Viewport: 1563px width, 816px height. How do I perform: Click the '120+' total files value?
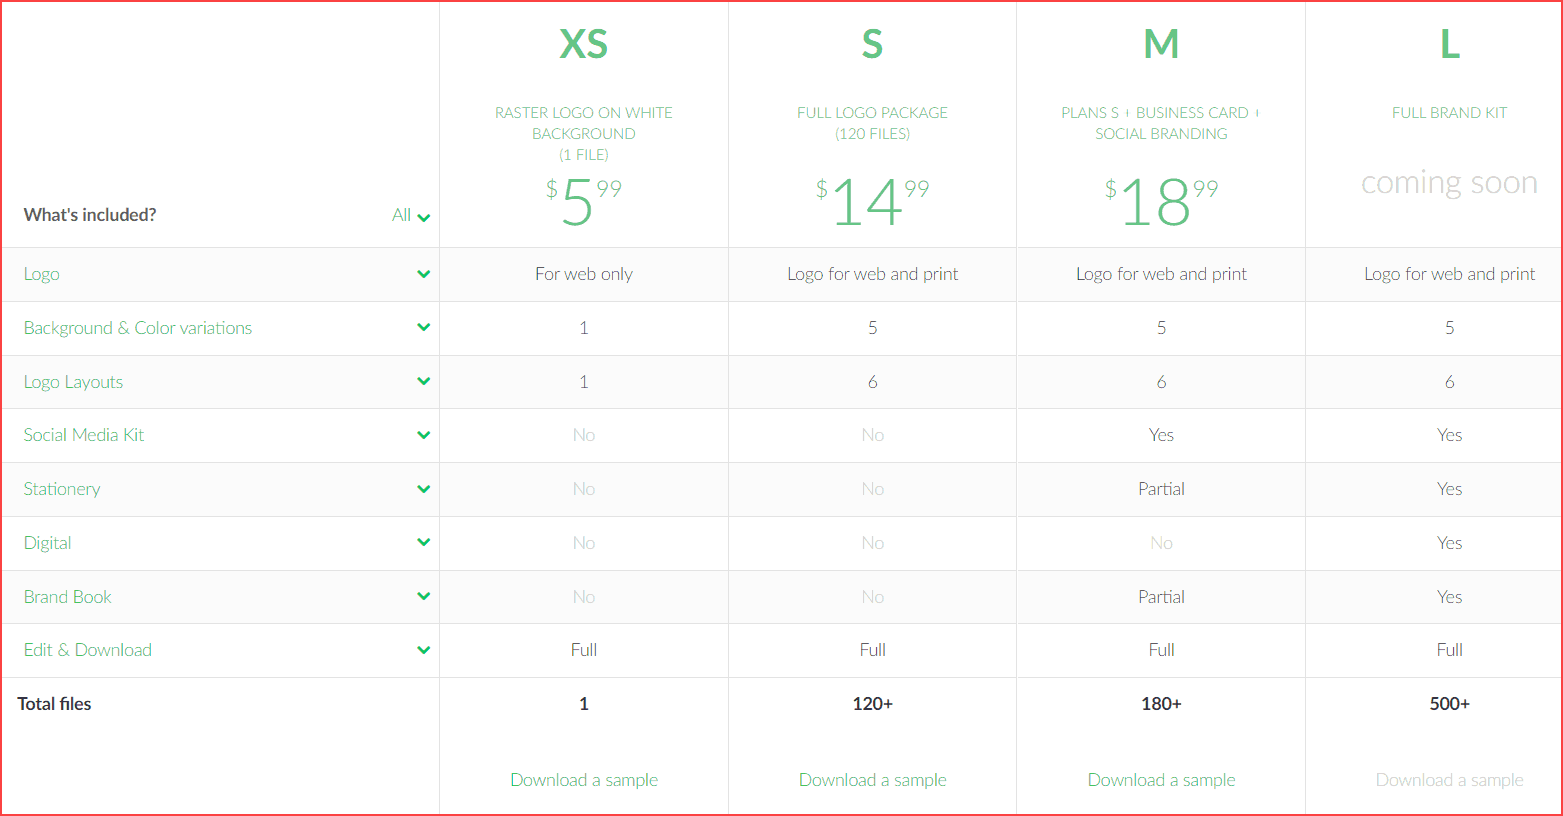[873, 704]
